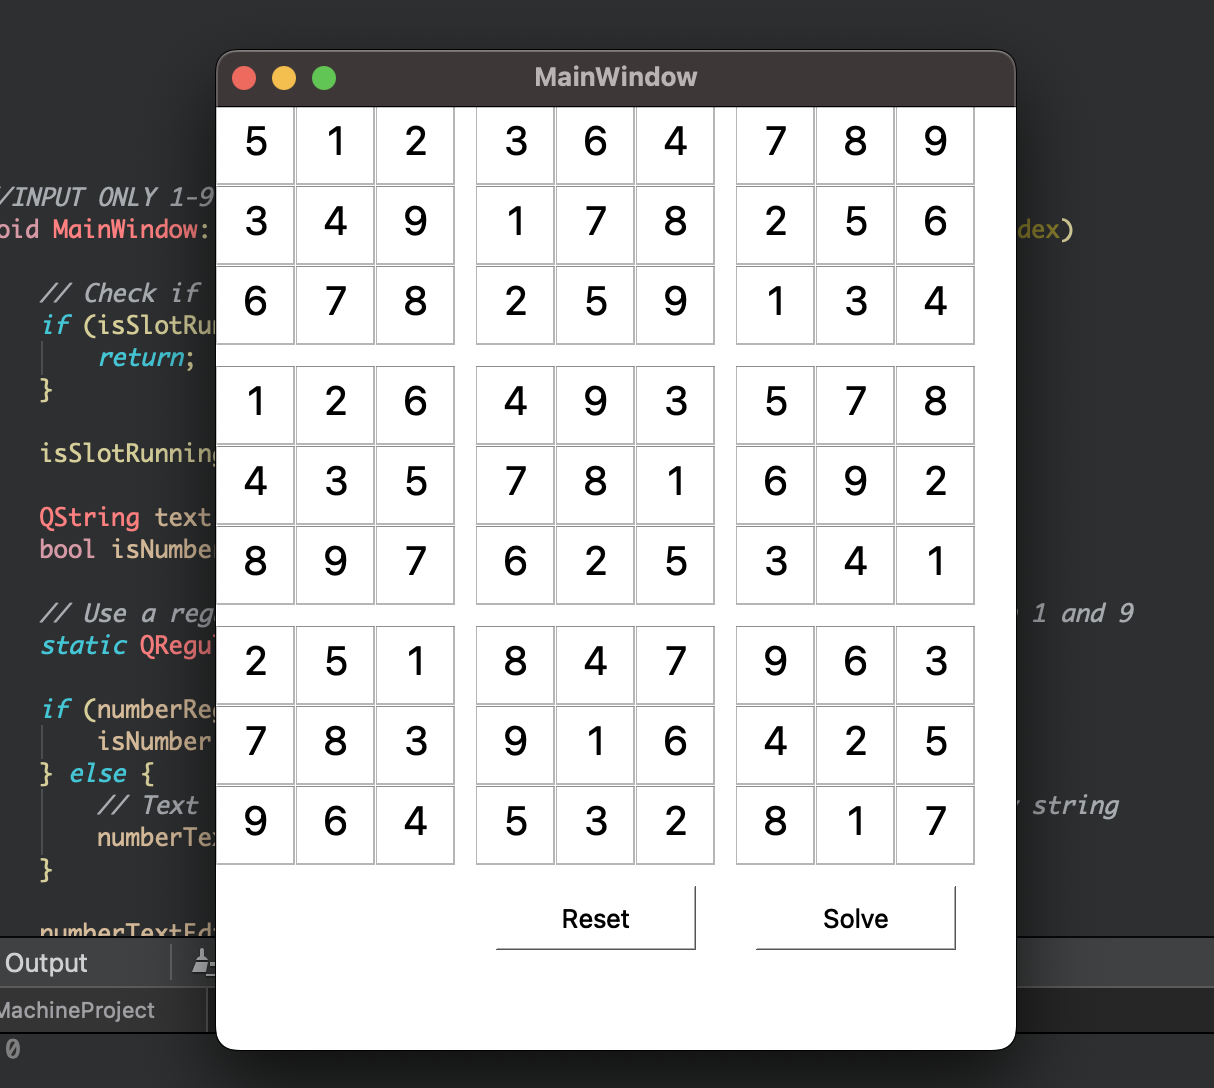Viewport: 1214px width, 1088px height.
Task: Select the cell showing 6 in the top row
Action: [x=595, y=145]
